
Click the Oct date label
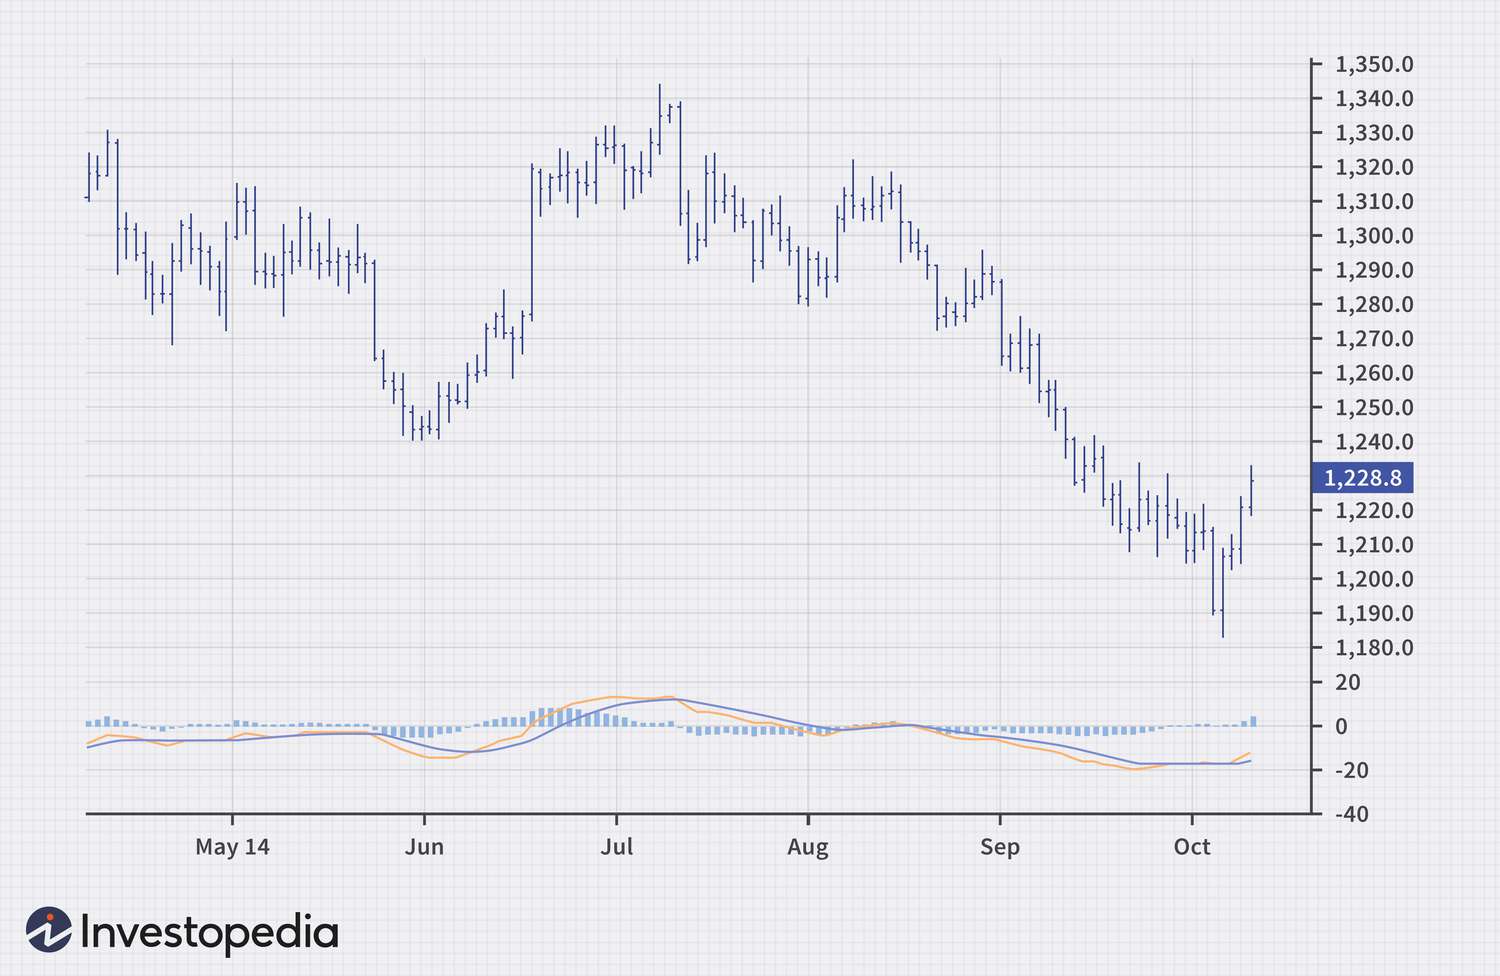tap(1192, 847)
